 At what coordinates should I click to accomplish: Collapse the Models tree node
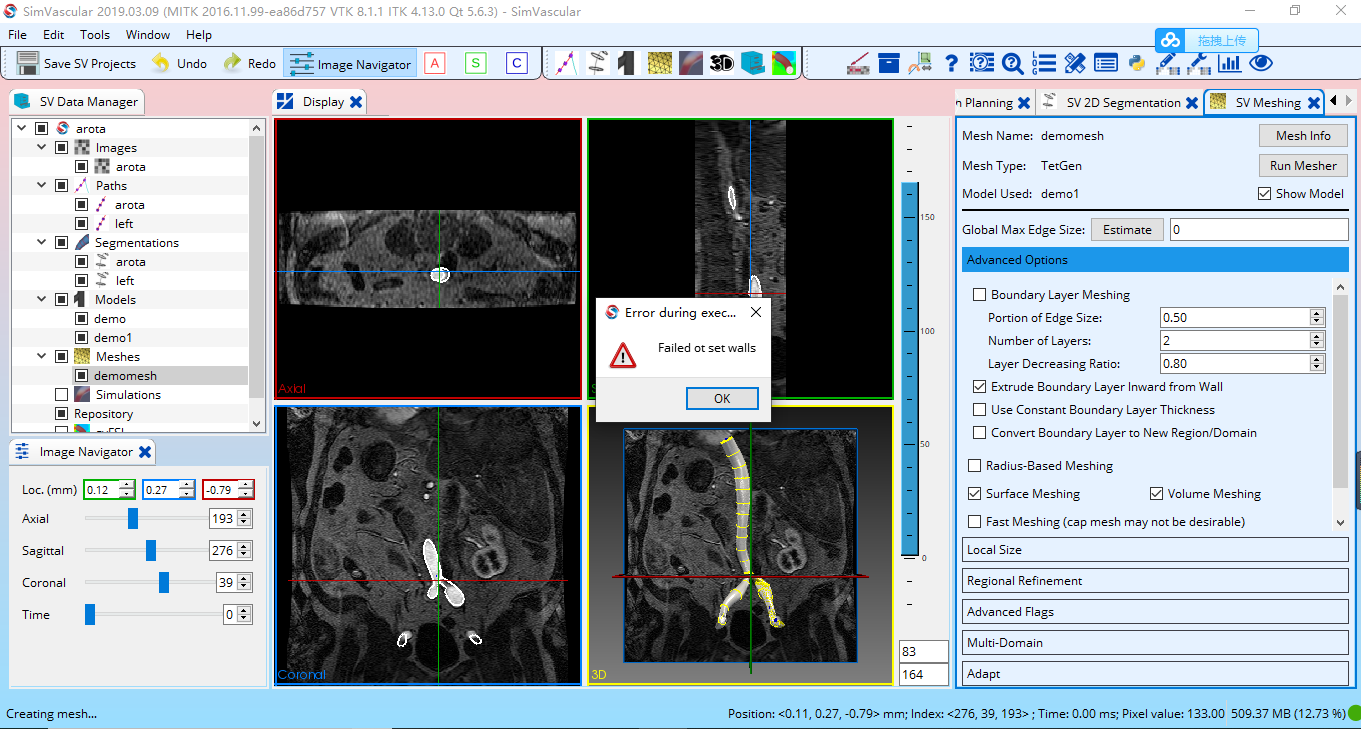(x=41, y=300)
